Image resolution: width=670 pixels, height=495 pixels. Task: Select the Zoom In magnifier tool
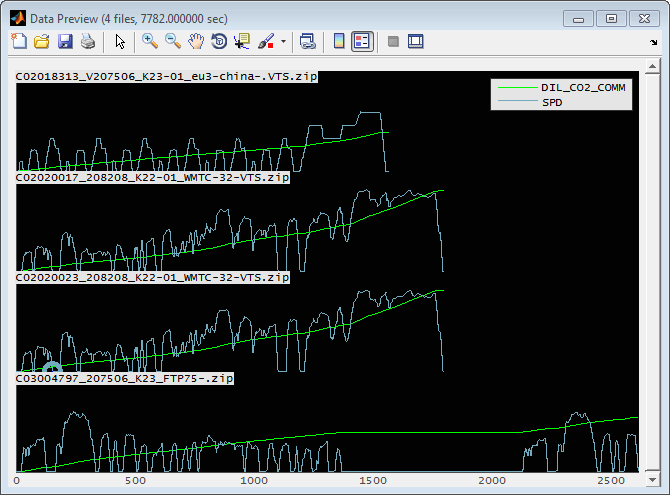point(150,41)
